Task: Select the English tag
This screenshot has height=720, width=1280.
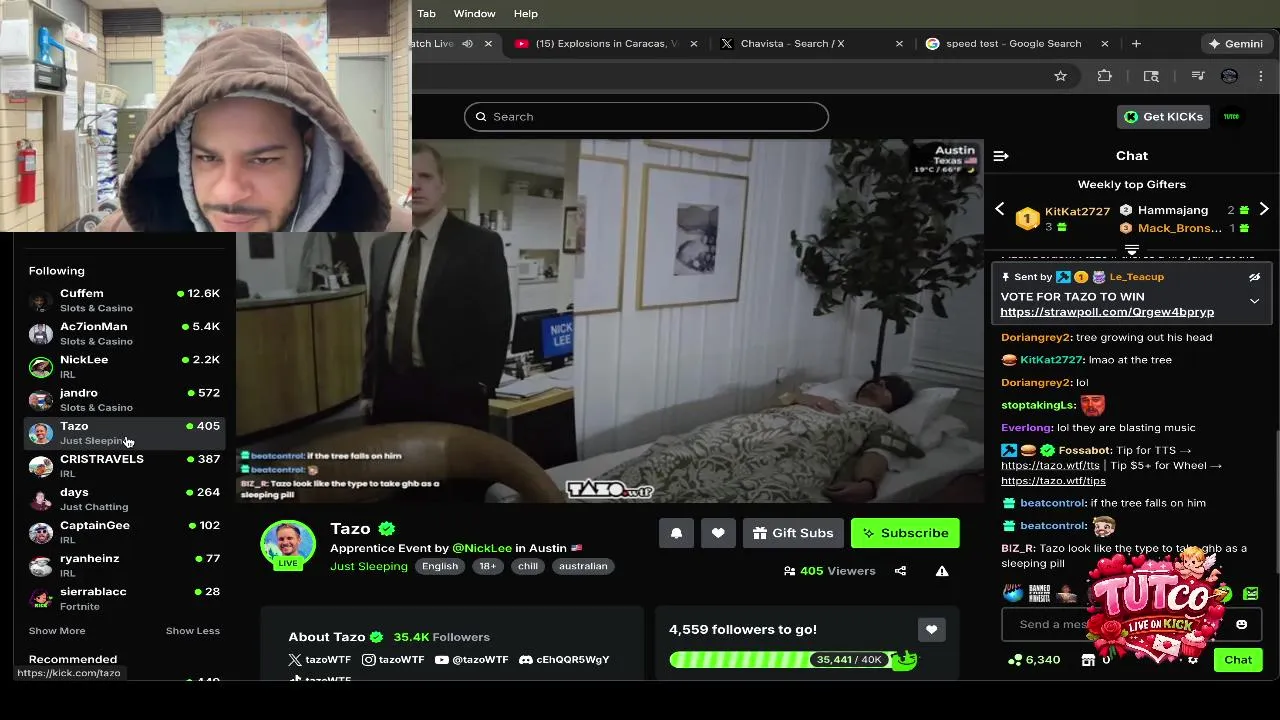Action: click(440, 566)
